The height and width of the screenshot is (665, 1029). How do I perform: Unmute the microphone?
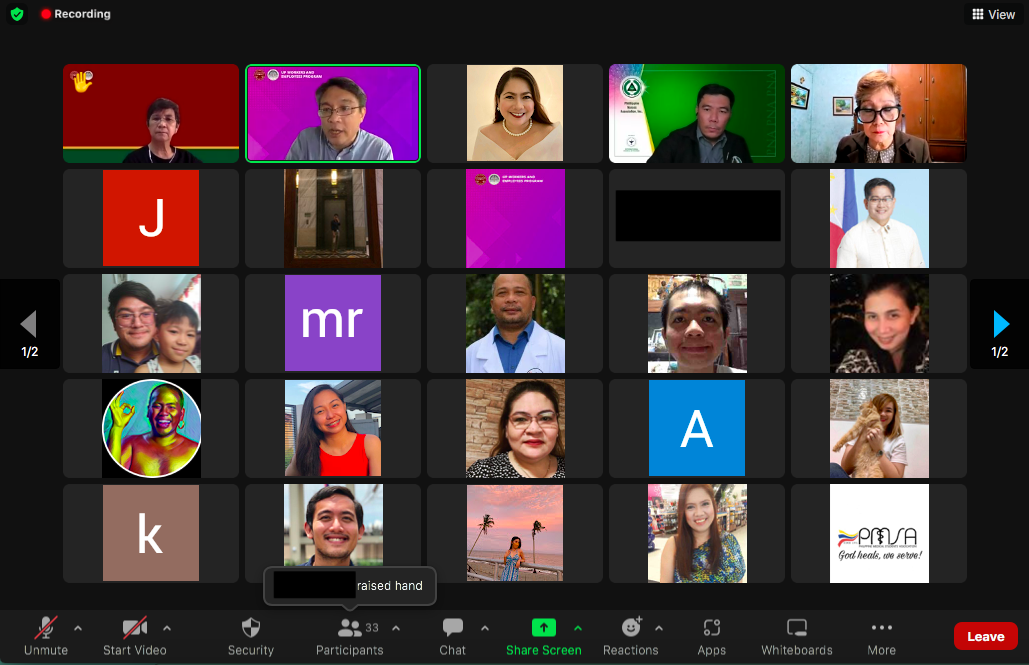46,636
